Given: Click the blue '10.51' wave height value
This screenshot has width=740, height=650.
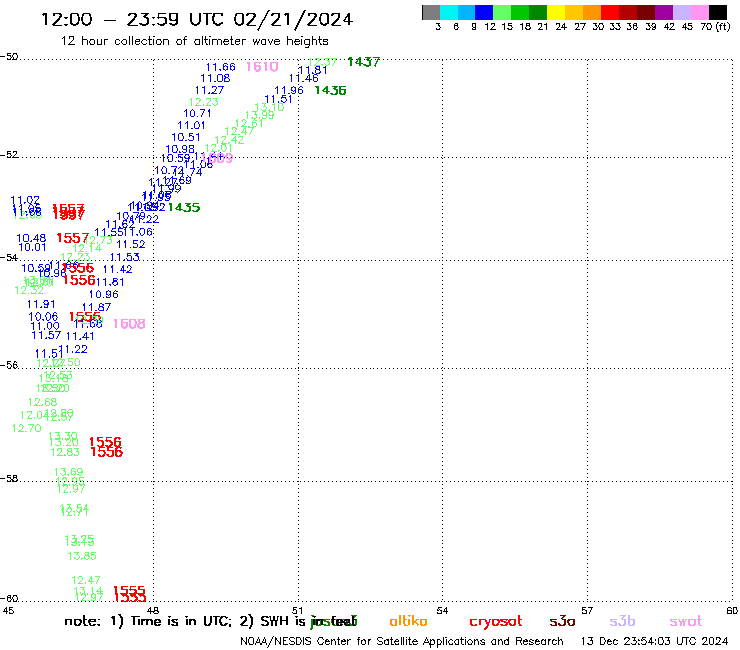Looking at the screenshot, I should pos(185,137).
